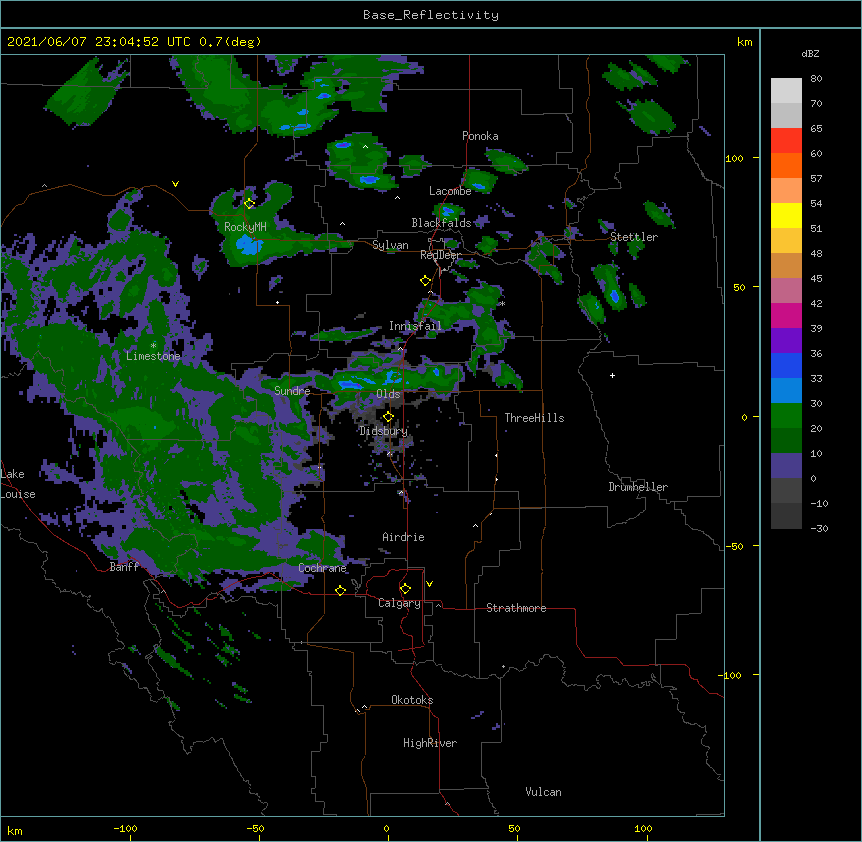Viewport: 862px width, 842px height.
Task: Click the white 80 dBZ legend swatch
Action: (x=786, y=91)
